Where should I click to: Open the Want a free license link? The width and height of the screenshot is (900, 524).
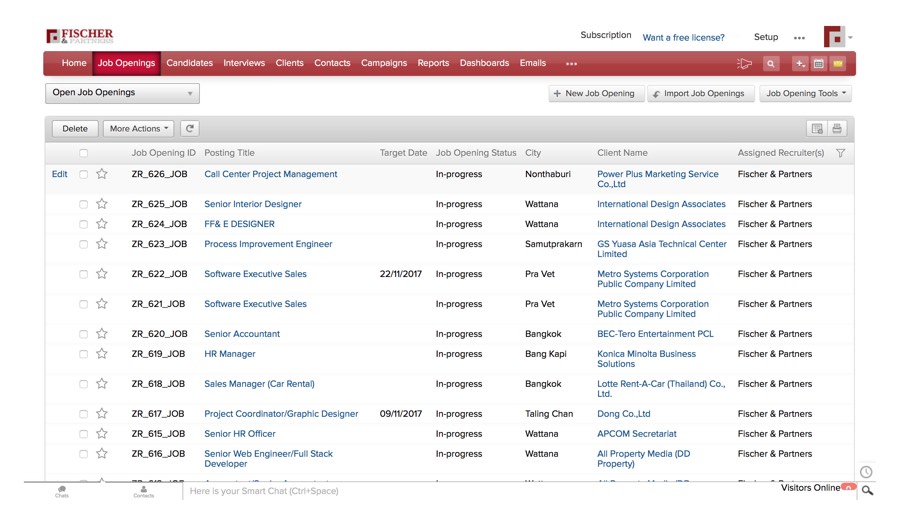click(x=683, y=37)
